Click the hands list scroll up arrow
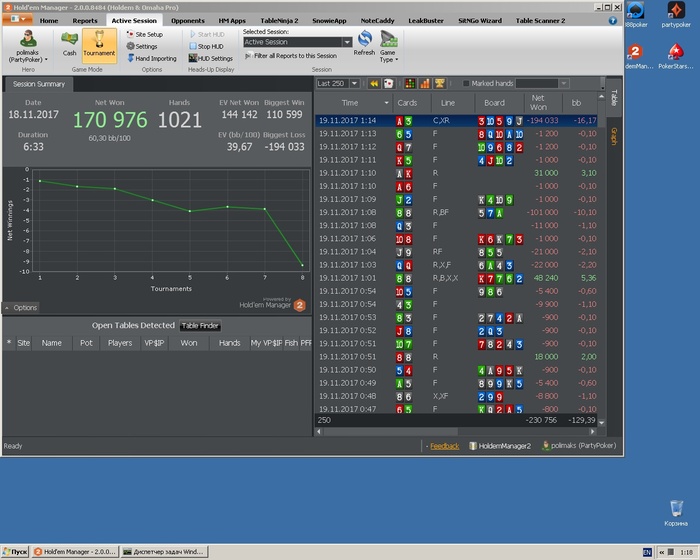 point(601,97)
